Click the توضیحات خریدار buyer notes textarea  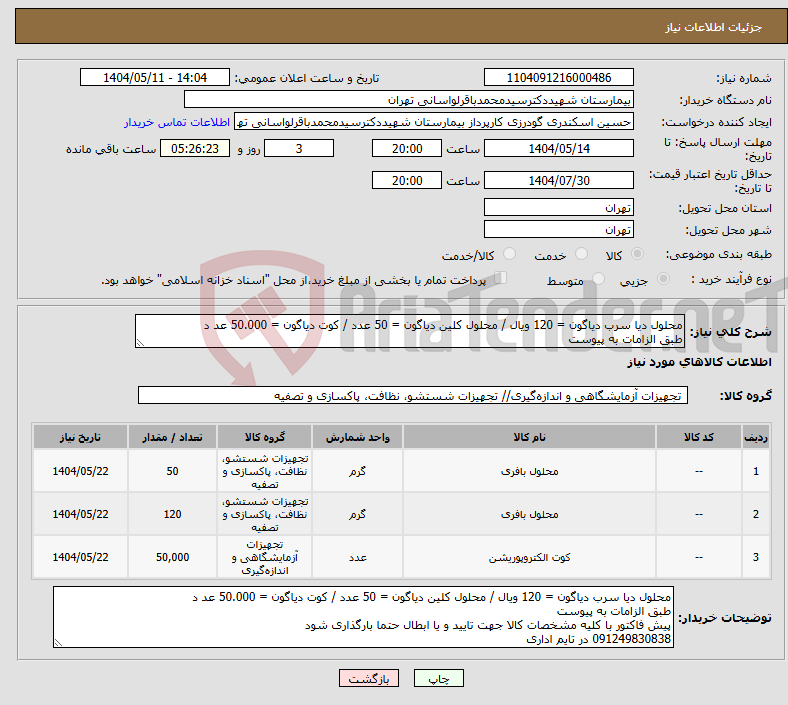pyautogui.click(x=363, y=617)
